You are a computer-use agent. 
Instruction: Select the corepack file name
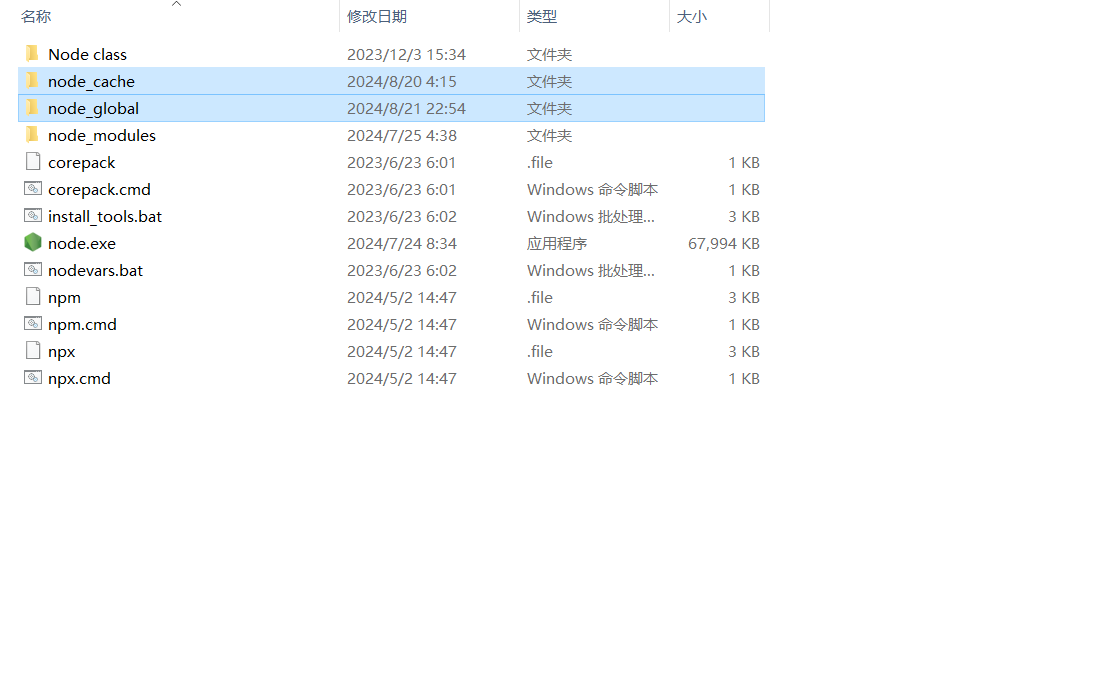[x=81, y=162]
